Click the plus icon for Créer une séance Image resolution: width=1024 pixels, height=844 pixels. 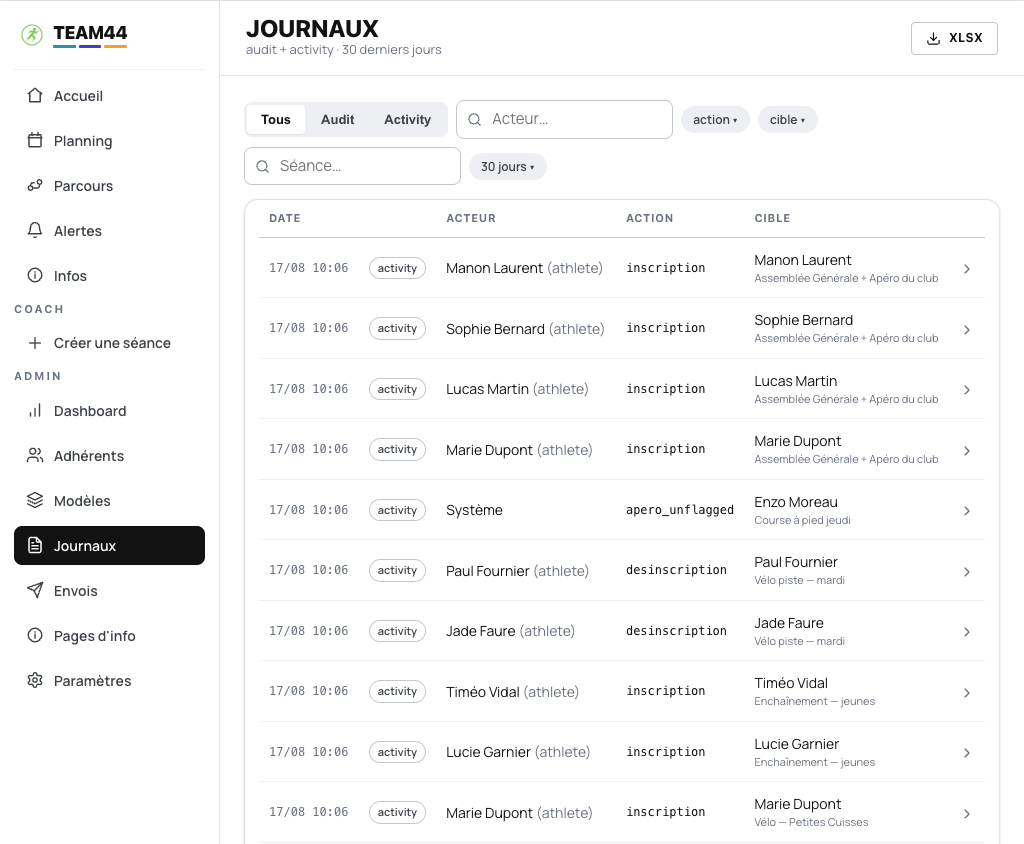pyautogui.click(x=35, y=343)
